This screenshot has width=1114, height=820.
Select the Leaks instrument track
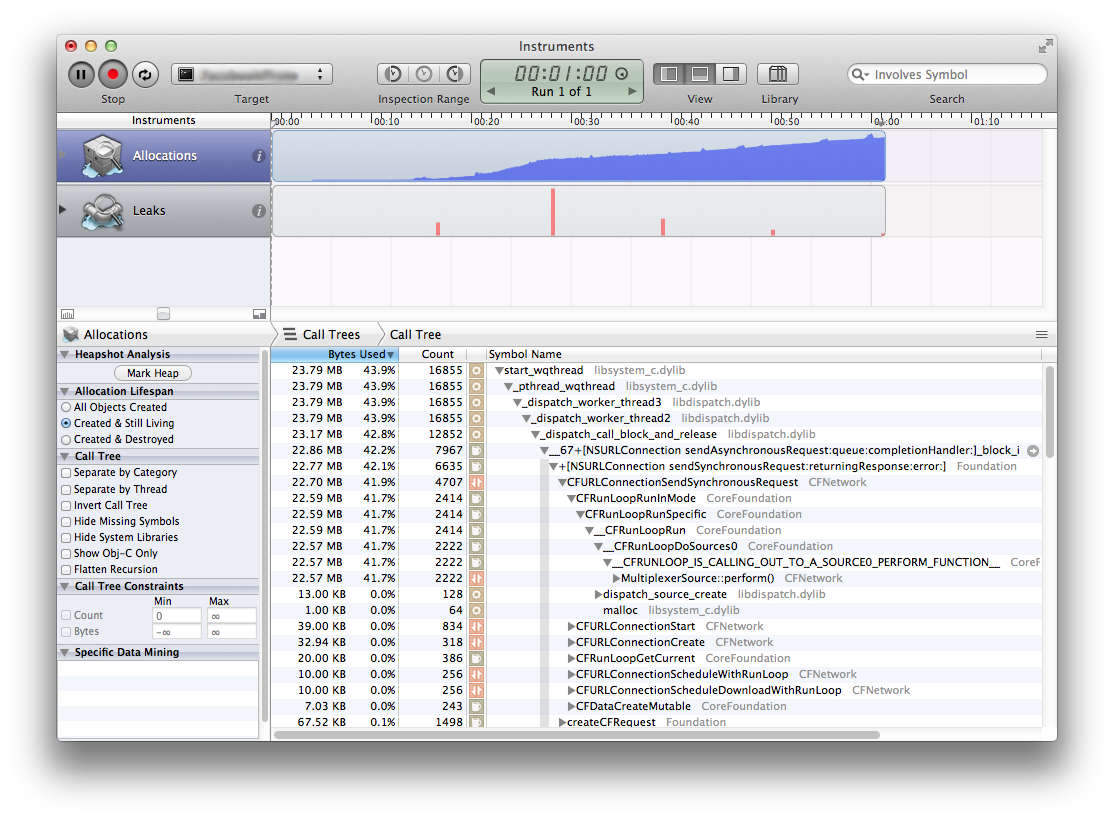(163, 210)
